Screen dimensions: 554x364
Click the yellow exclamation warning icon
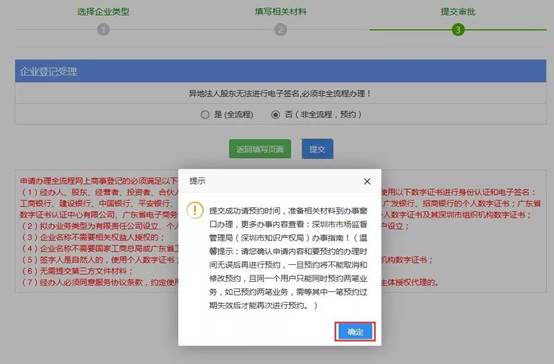195,210
